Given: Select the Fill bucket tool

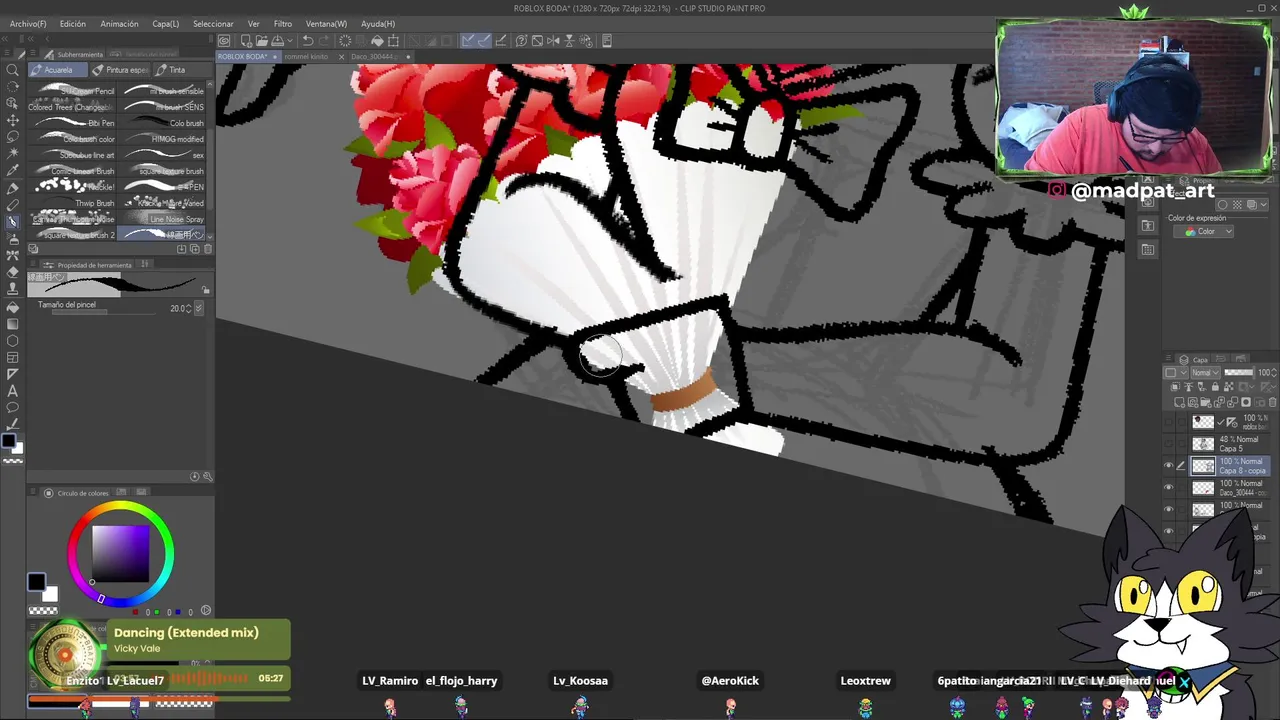Looking at the screenshot, I should (x=13, y=308).
